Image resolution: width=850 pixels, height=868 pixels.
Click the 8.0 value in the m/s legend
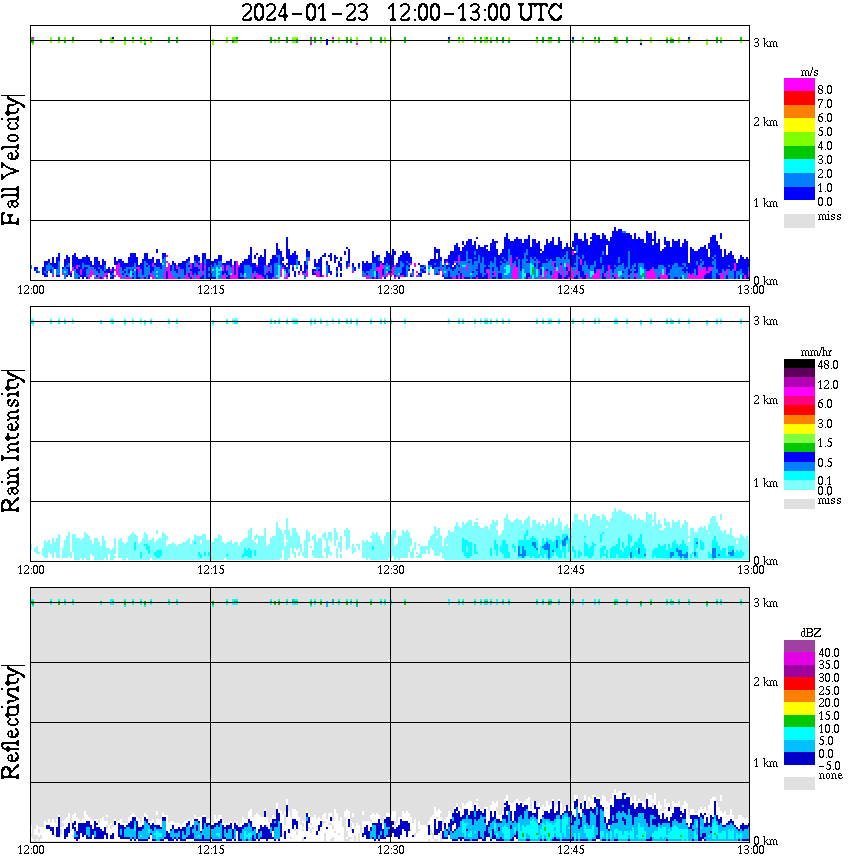[825, 90]
